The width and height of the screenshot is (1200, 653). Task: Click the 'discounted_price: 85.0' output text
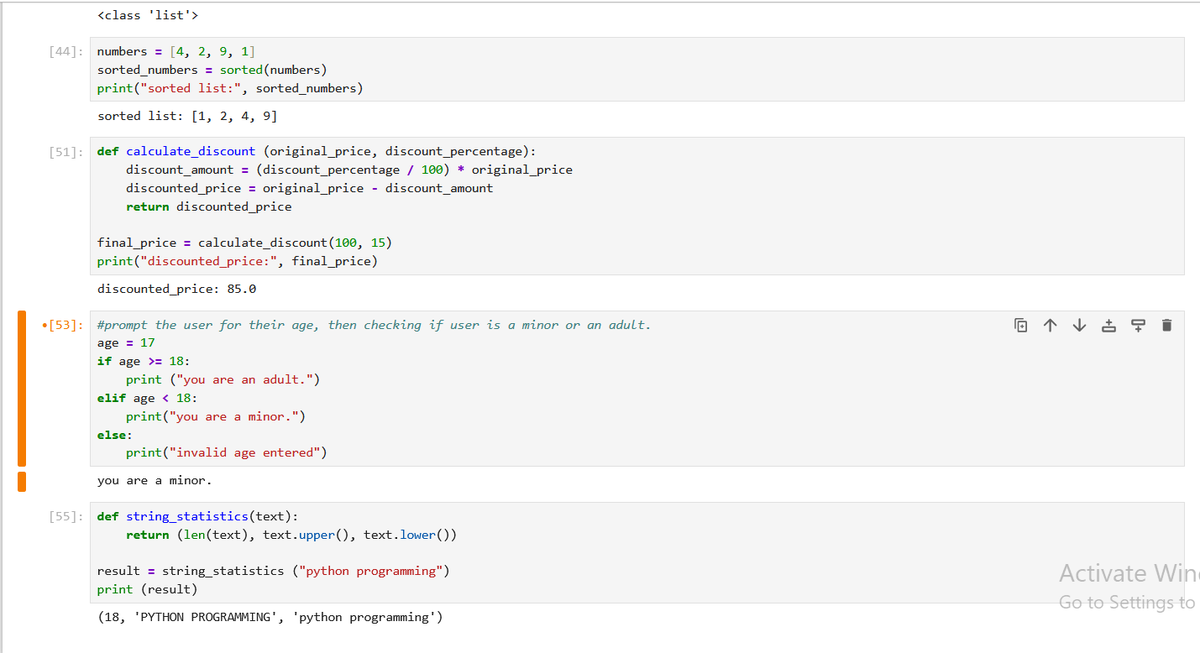[x=177, y=289]
